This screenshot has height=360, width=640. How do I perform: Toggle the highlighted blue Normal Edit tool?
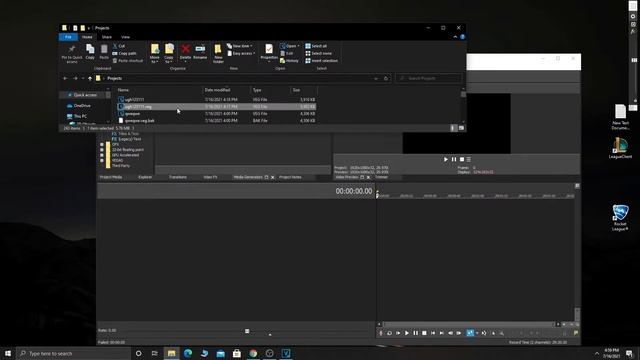(x=470, y=333)
